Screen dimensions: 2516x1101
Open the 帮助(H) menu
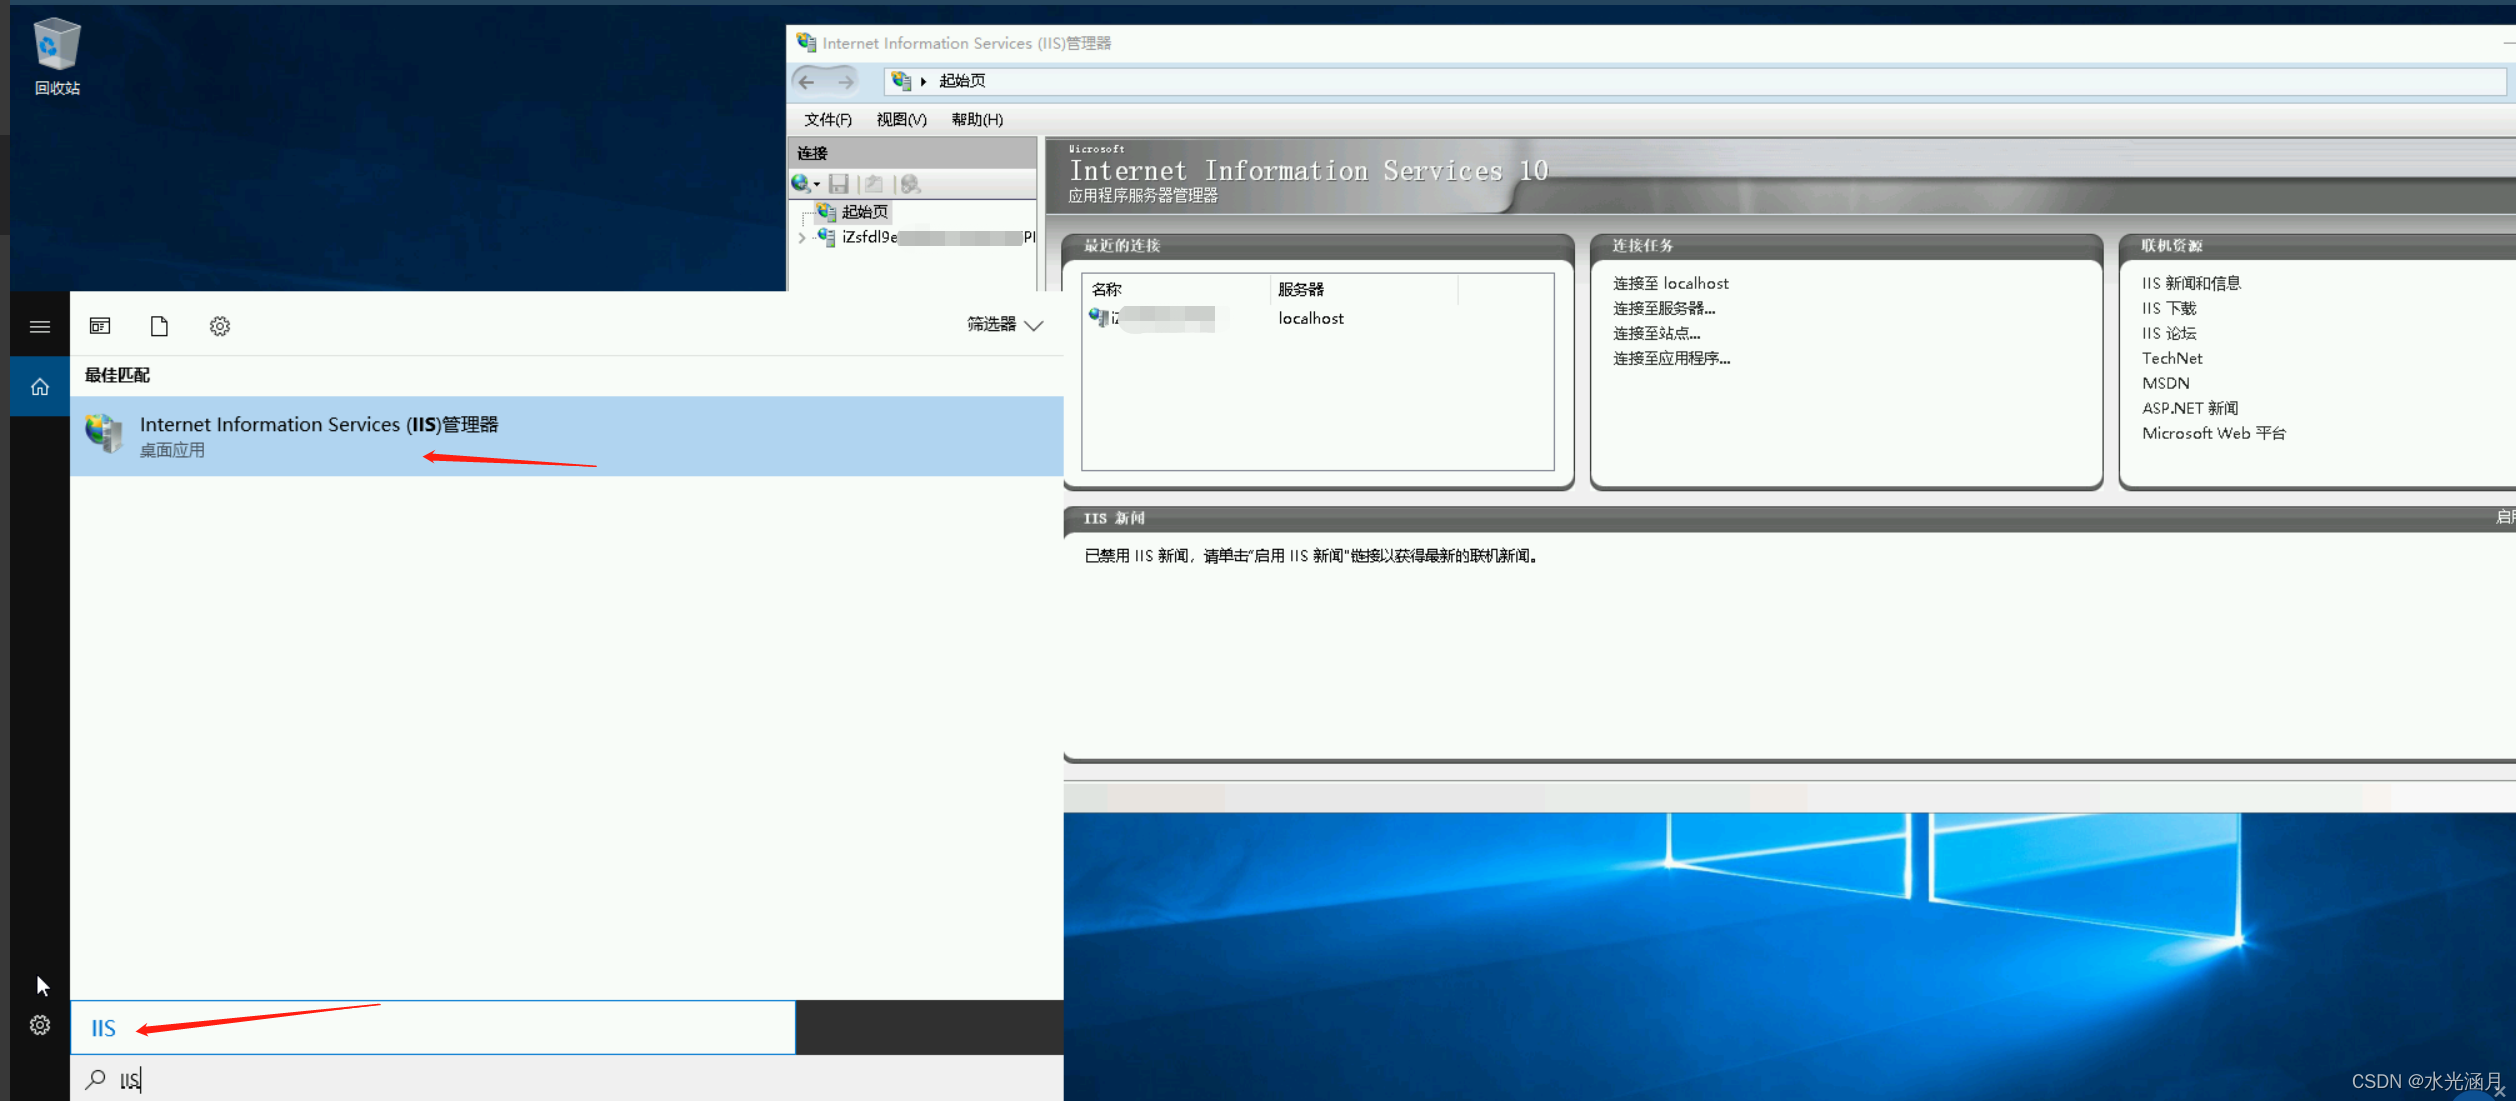click(977, 119)
